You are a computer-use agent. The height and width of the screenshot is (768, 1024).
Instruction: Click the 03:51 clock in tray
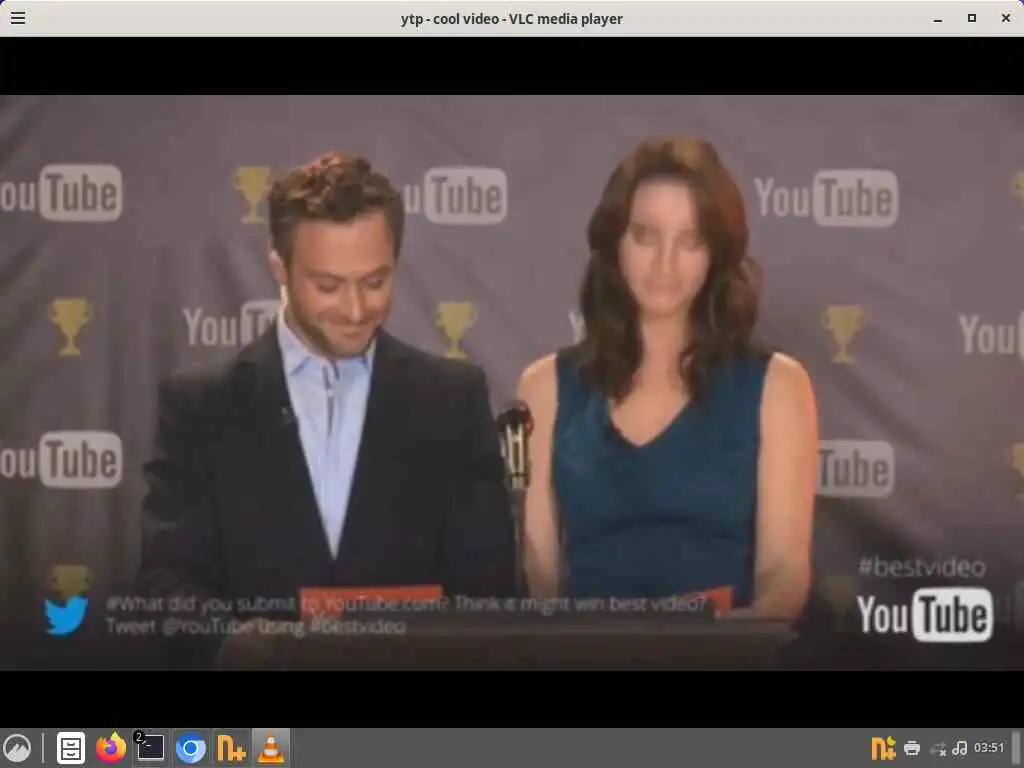[989, 748]
